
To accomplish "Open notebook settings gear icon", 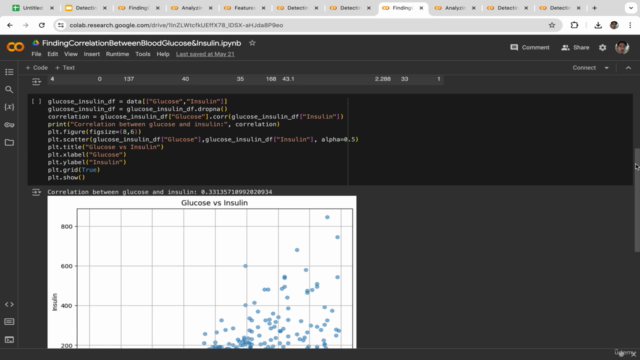I will [602, 47].
